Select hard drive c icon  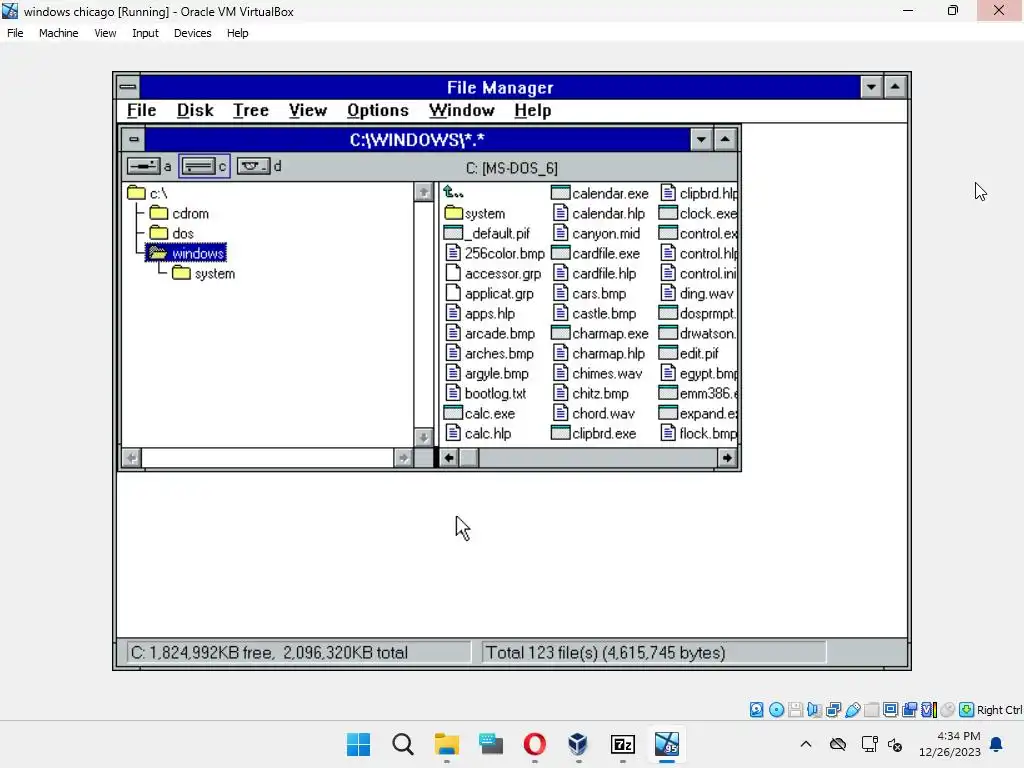[x=198, y=167]
